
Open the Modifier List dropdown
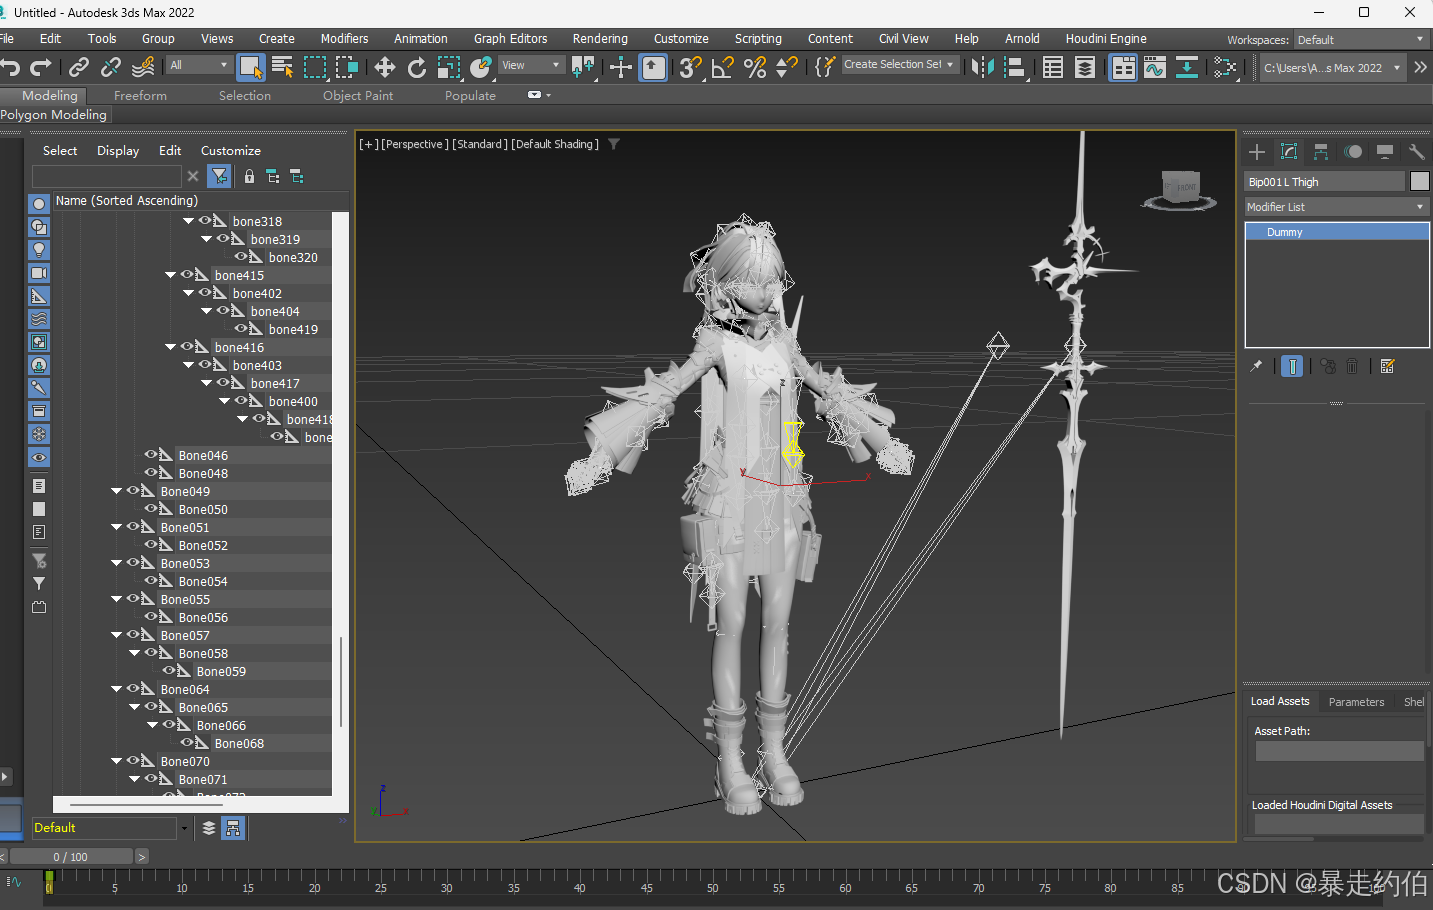click(x=1335, y=207)
